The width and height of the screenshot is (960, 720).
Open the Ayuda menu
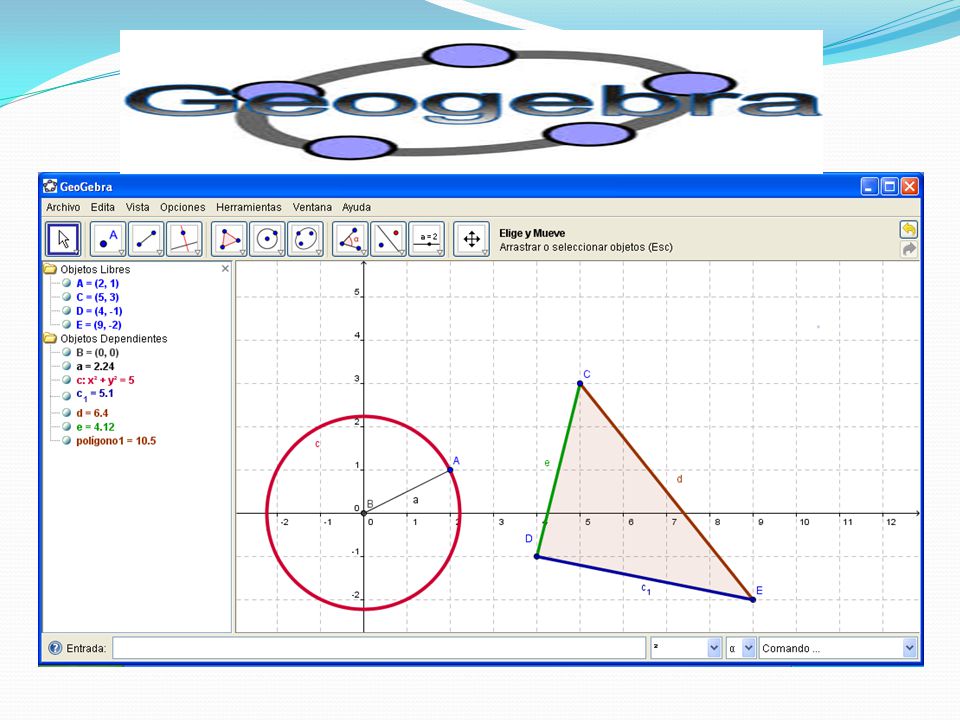click(356, 207)
